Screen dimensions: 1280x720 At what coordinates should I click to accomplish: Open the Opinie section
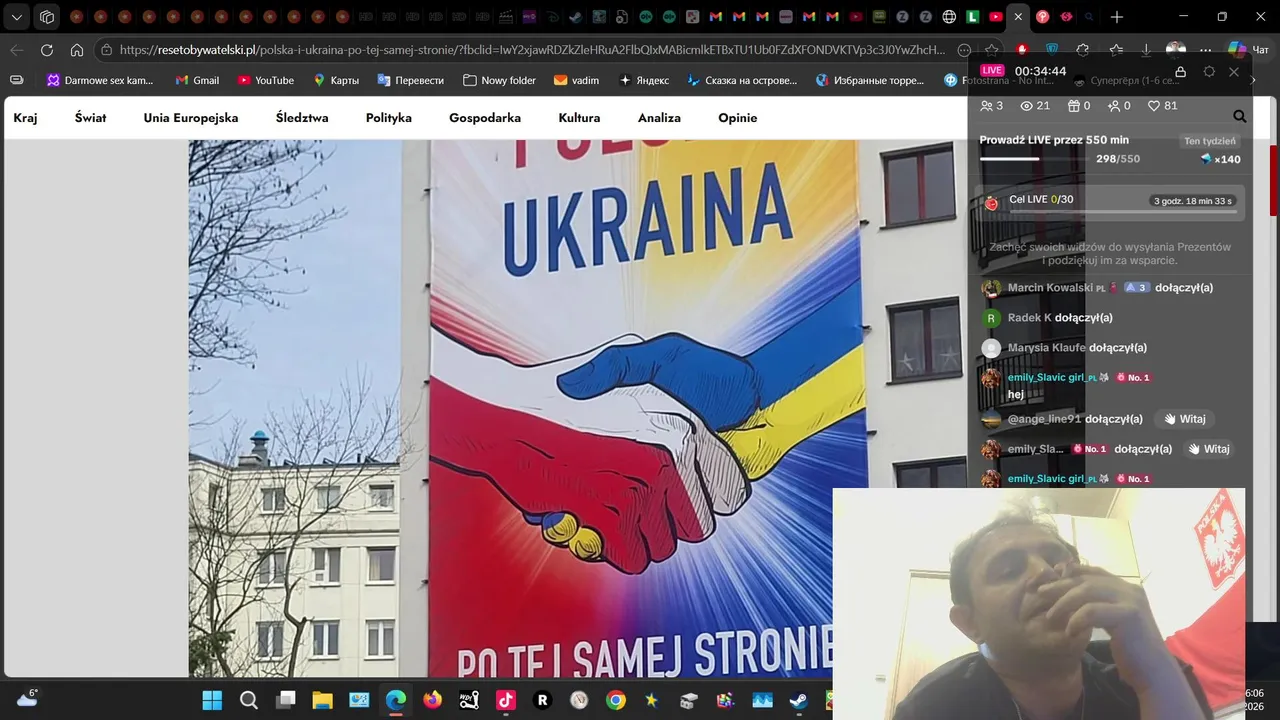(737, 118)
